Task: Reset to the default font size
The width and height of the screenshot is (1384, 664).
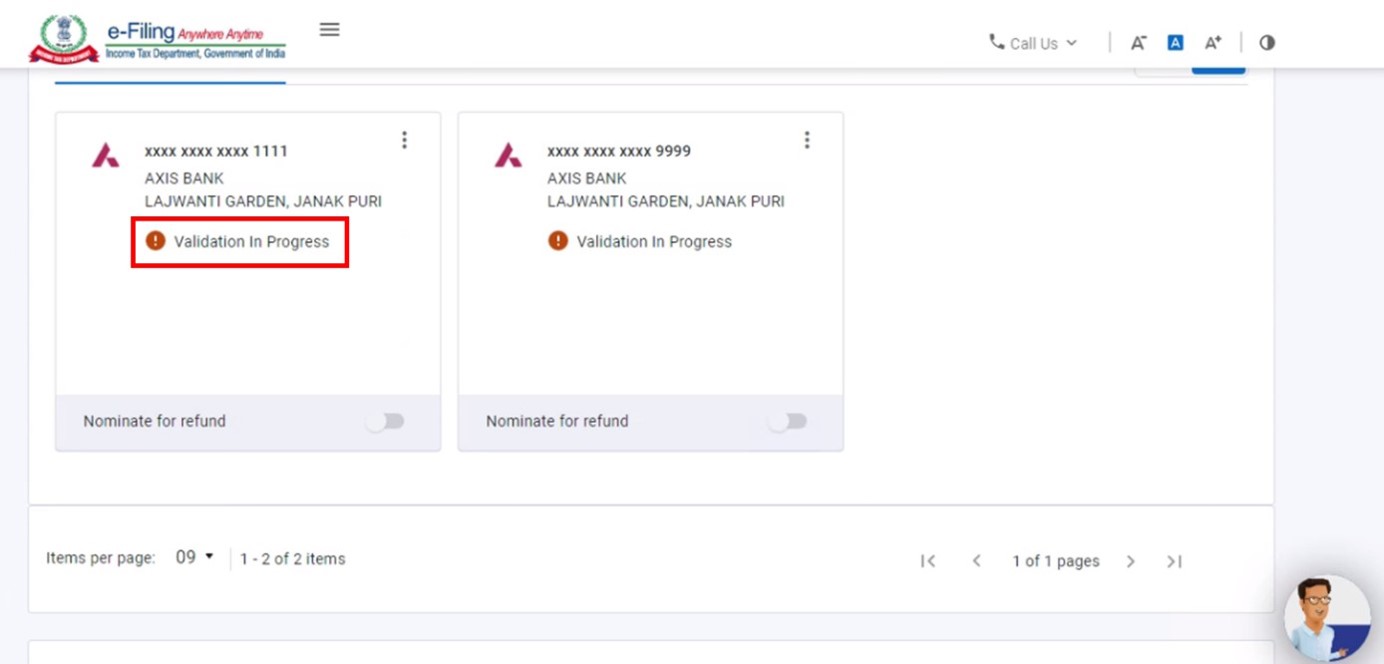Action: pos(1176,43)
